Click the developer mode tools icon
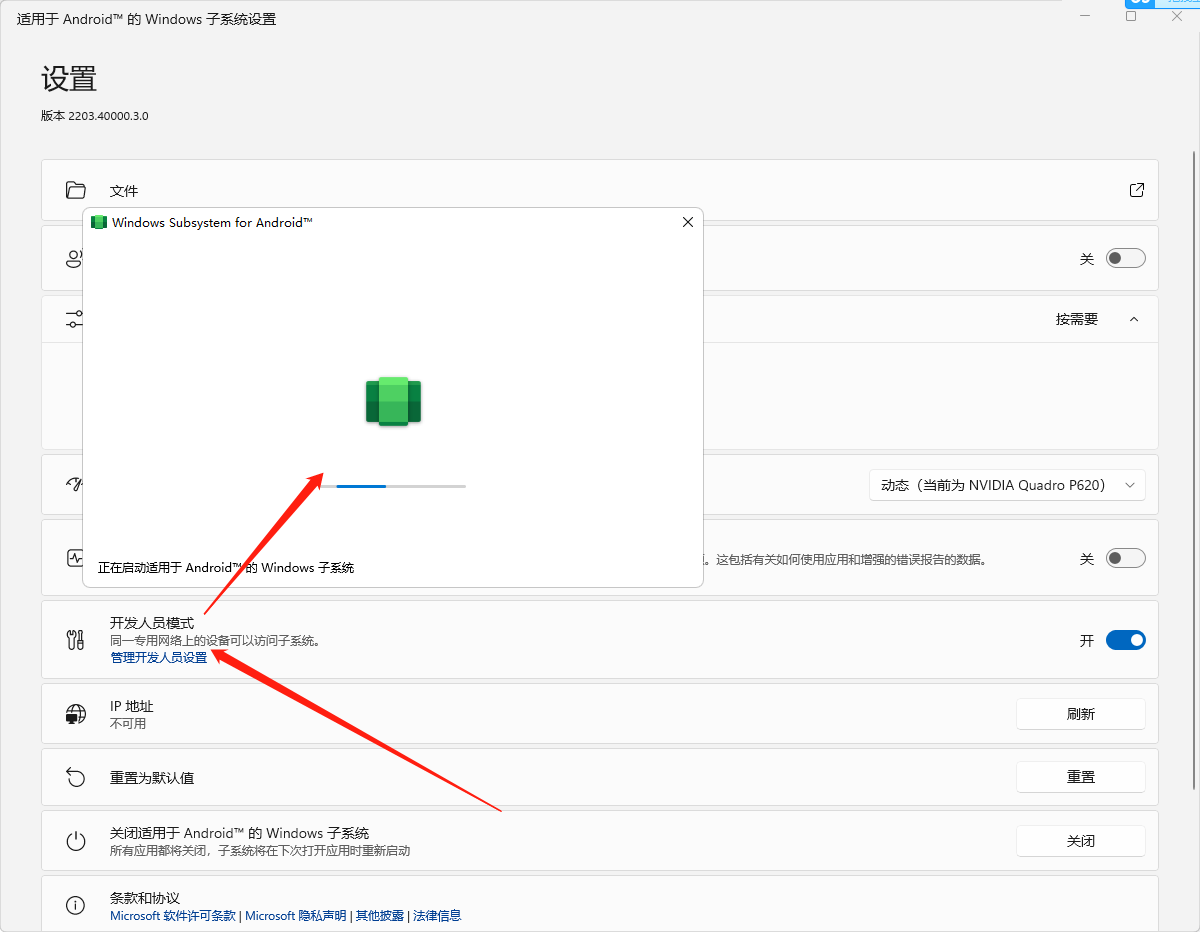 pyautogui.click(x=75, y=640)
